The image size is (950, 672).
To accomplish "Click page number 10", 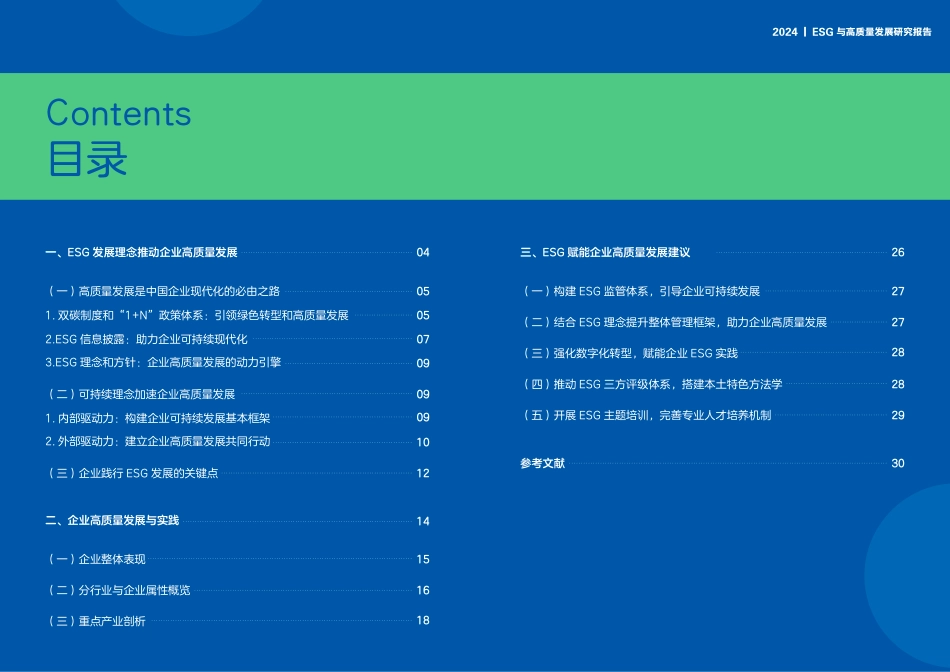I will [x=423, y=442].
